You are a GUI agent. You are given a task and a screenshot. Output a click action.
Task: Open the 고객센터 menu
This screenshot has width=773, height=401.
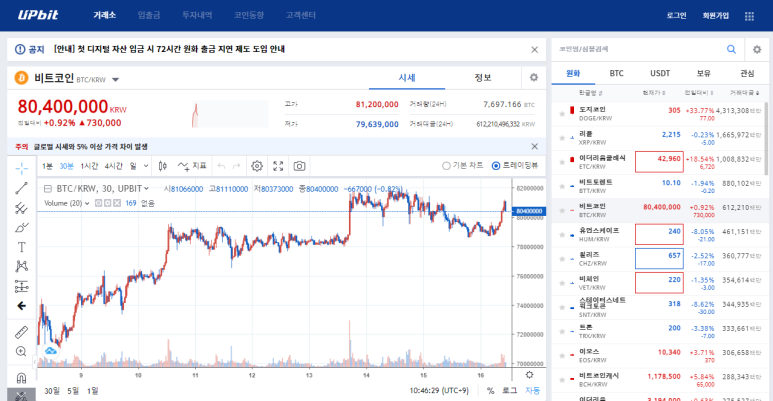301,15
